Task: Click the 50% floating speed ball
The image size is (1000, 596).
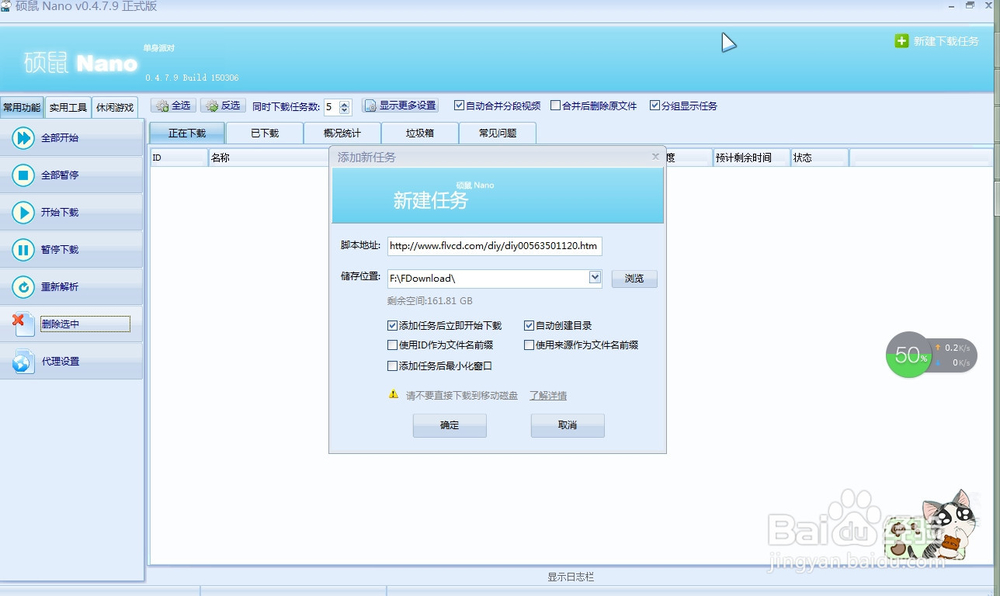Action: point(909,354)
